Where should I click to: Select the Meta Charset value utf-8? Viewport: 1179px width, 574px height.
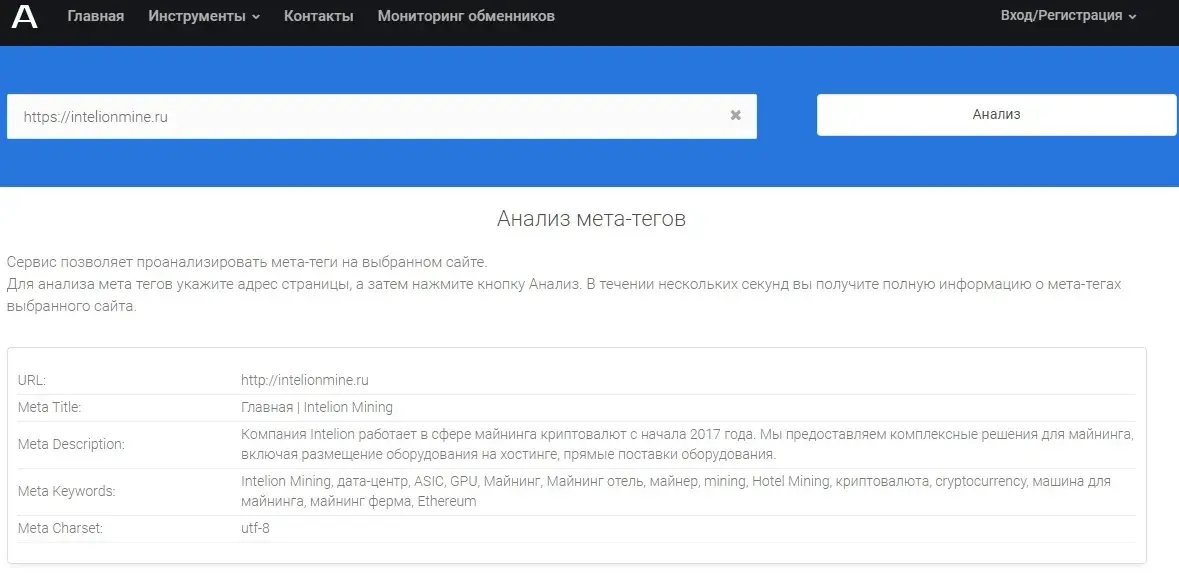point(255,528)
